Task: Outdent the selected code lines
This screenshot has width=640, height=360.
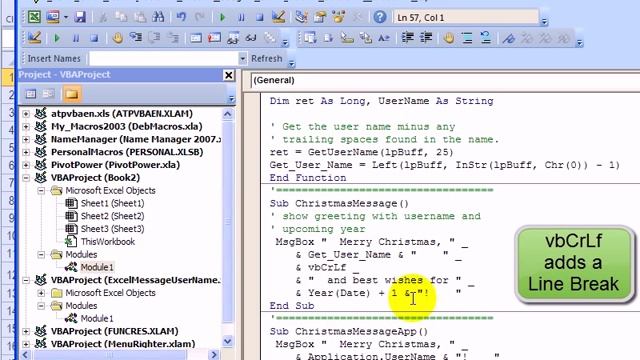Action: tap(426, 38)
